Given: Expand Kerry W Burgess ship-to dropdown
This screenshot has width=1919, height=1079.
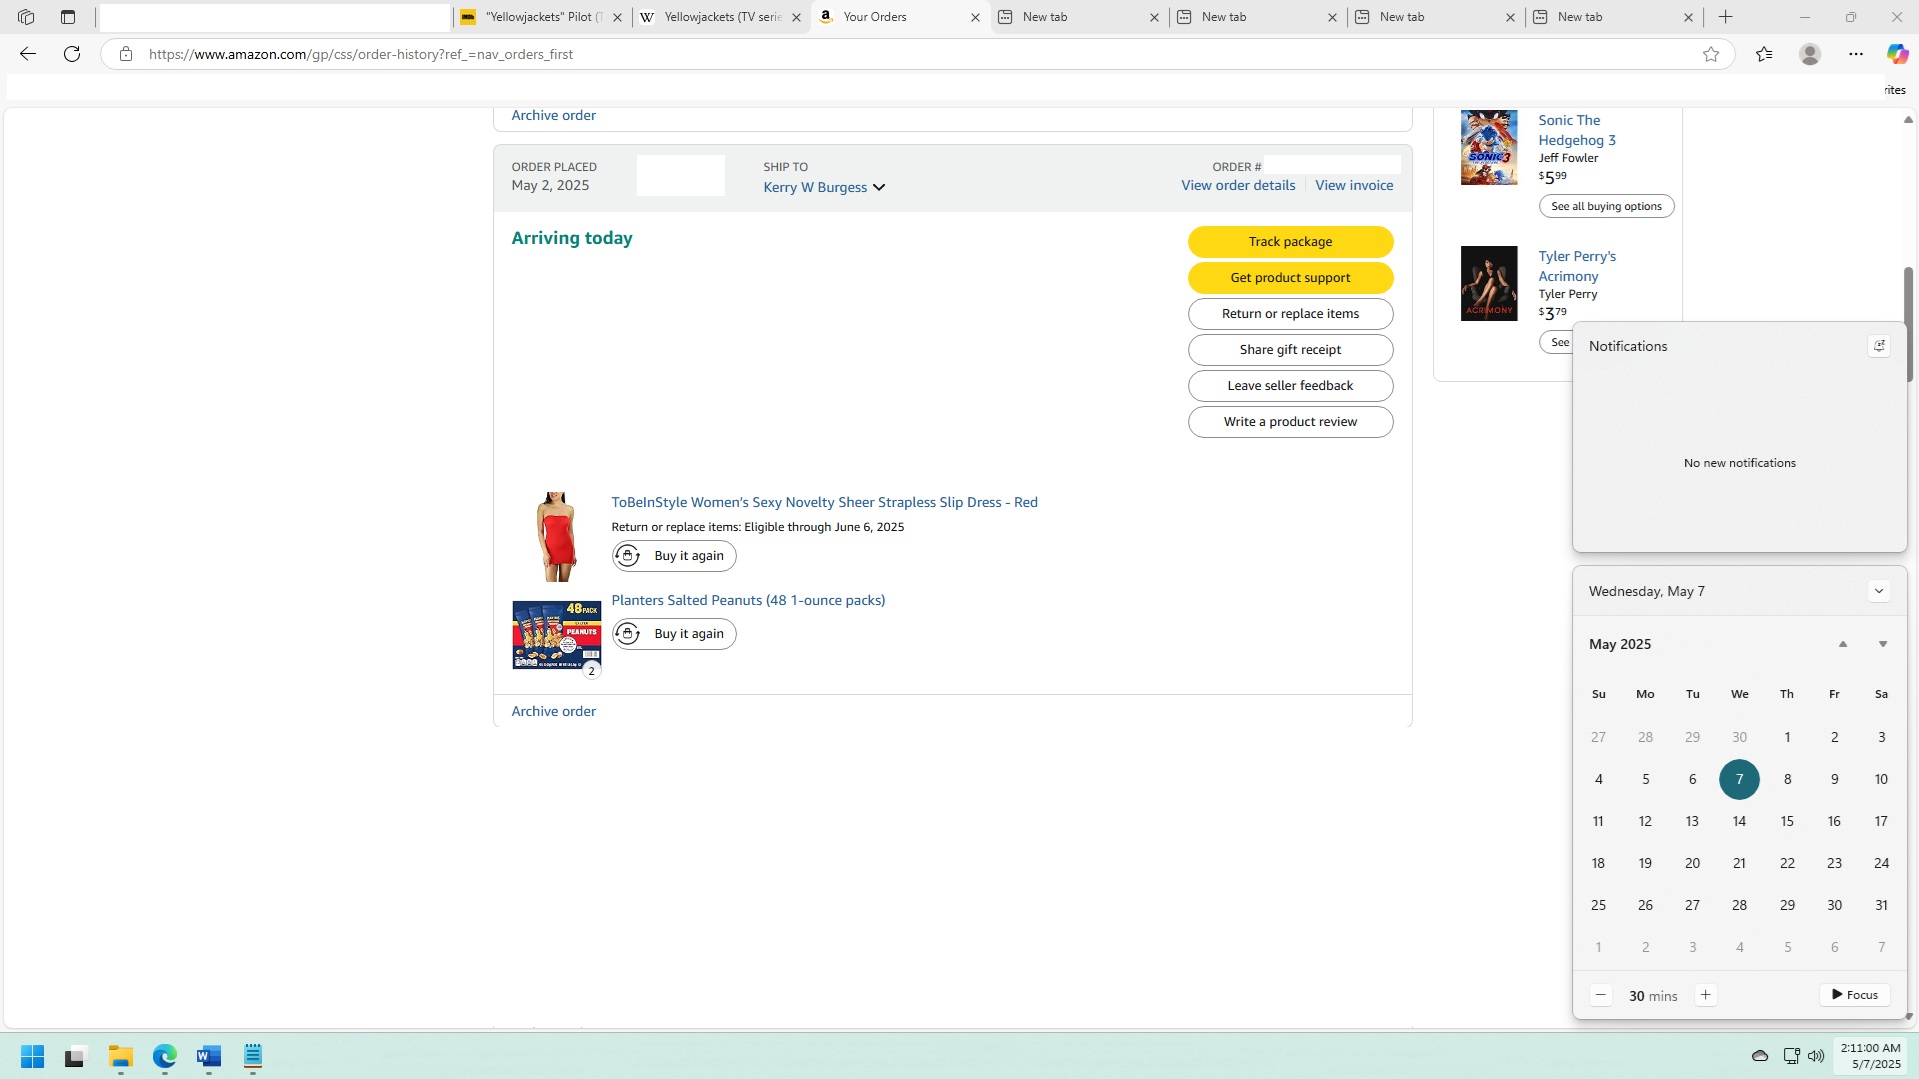Looking at the screenshot, I should [824, 187].
